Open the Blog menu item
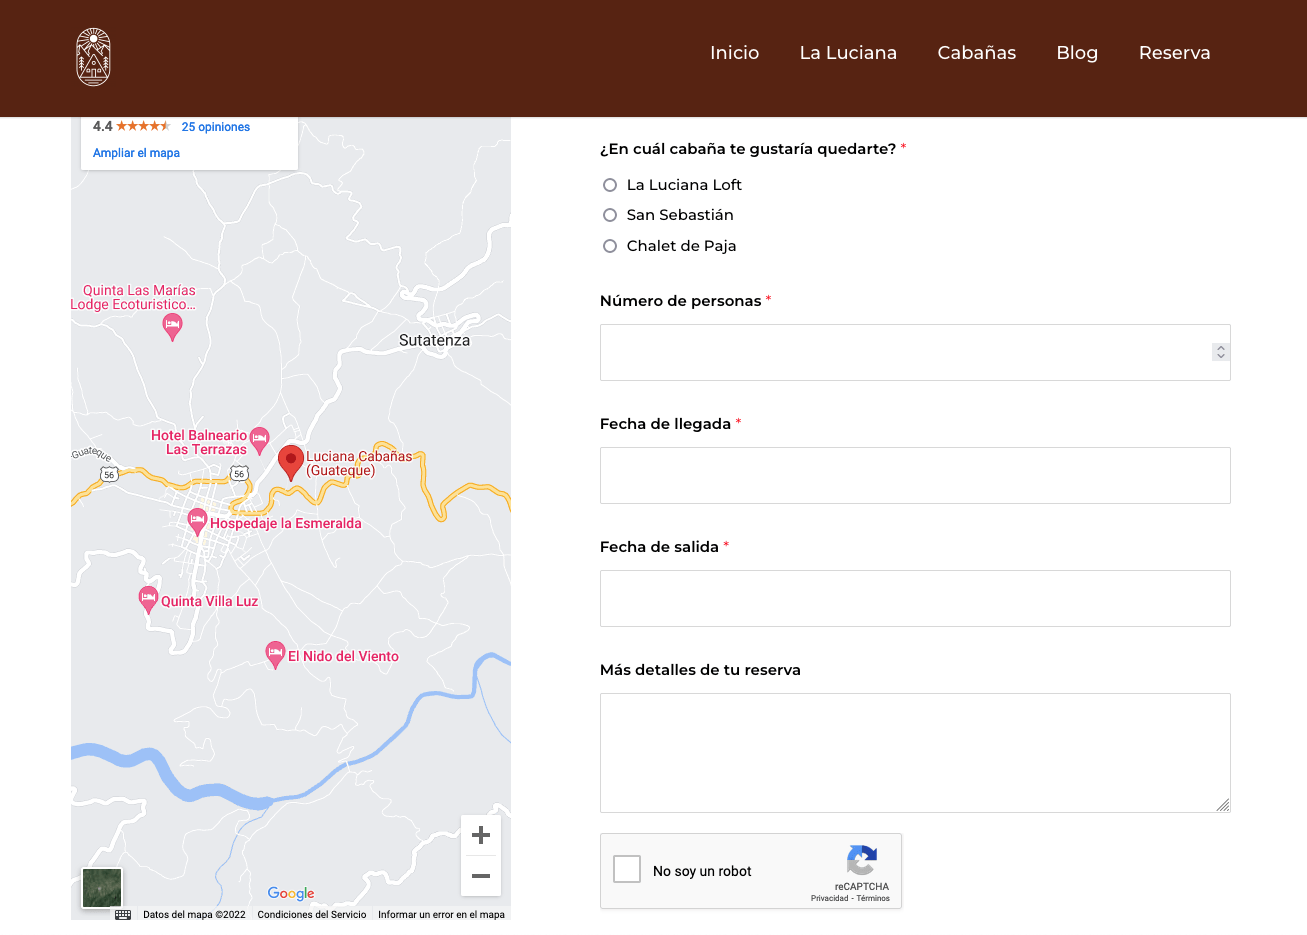This screenshot has width=1307, height=935. [1077, 53]
